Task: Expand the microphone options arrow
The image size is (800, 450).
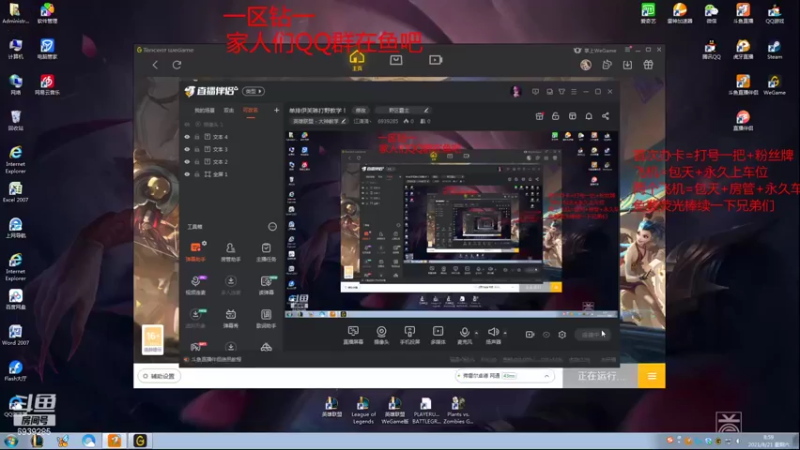Action: (x=477, y=333)
